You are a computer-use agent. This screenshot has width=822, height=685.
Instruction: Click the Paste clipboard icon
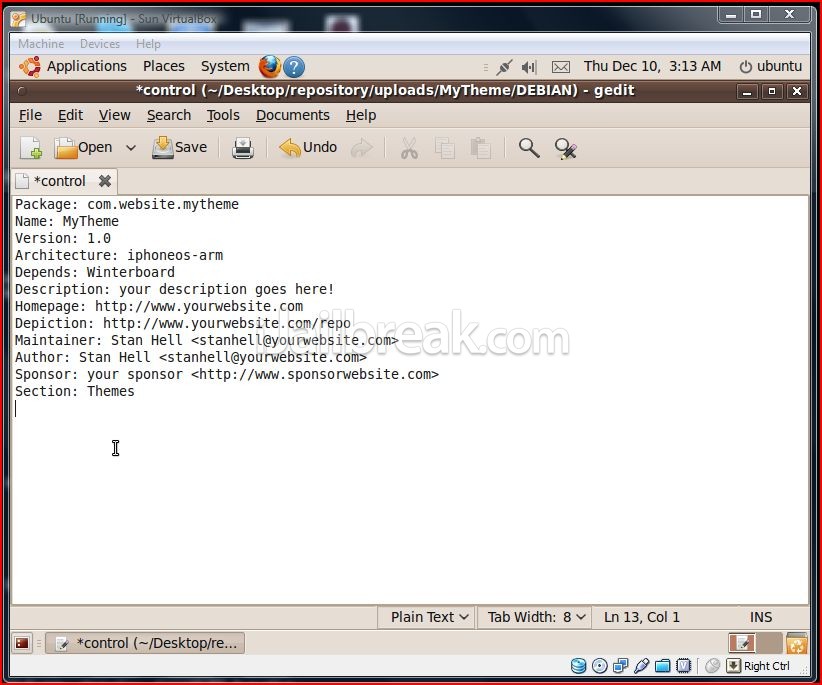481,148
